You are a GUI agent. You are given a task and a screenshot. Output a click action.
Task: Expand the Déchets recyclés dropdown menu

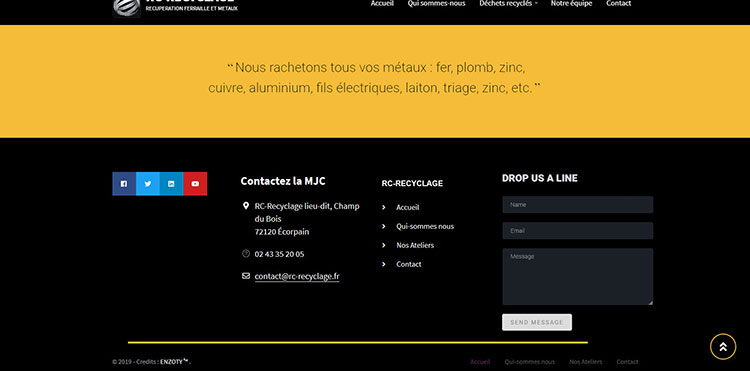(x=508, y=3)
